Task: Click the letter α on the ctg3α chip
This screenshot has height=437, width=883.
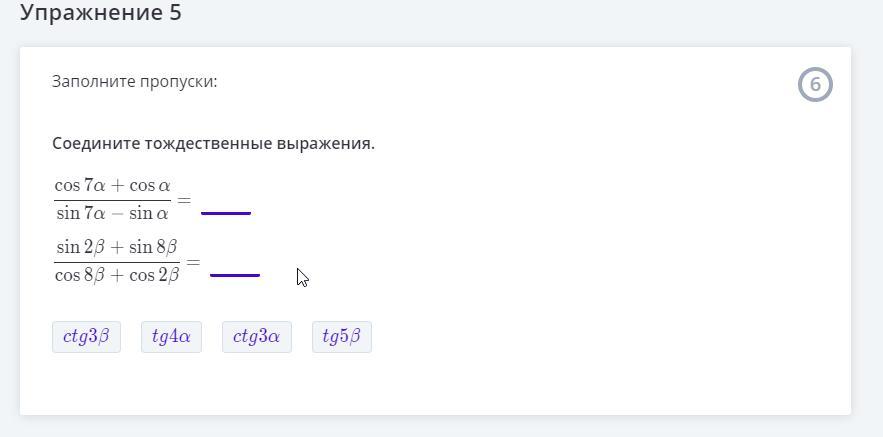Action: pos(274,337)
